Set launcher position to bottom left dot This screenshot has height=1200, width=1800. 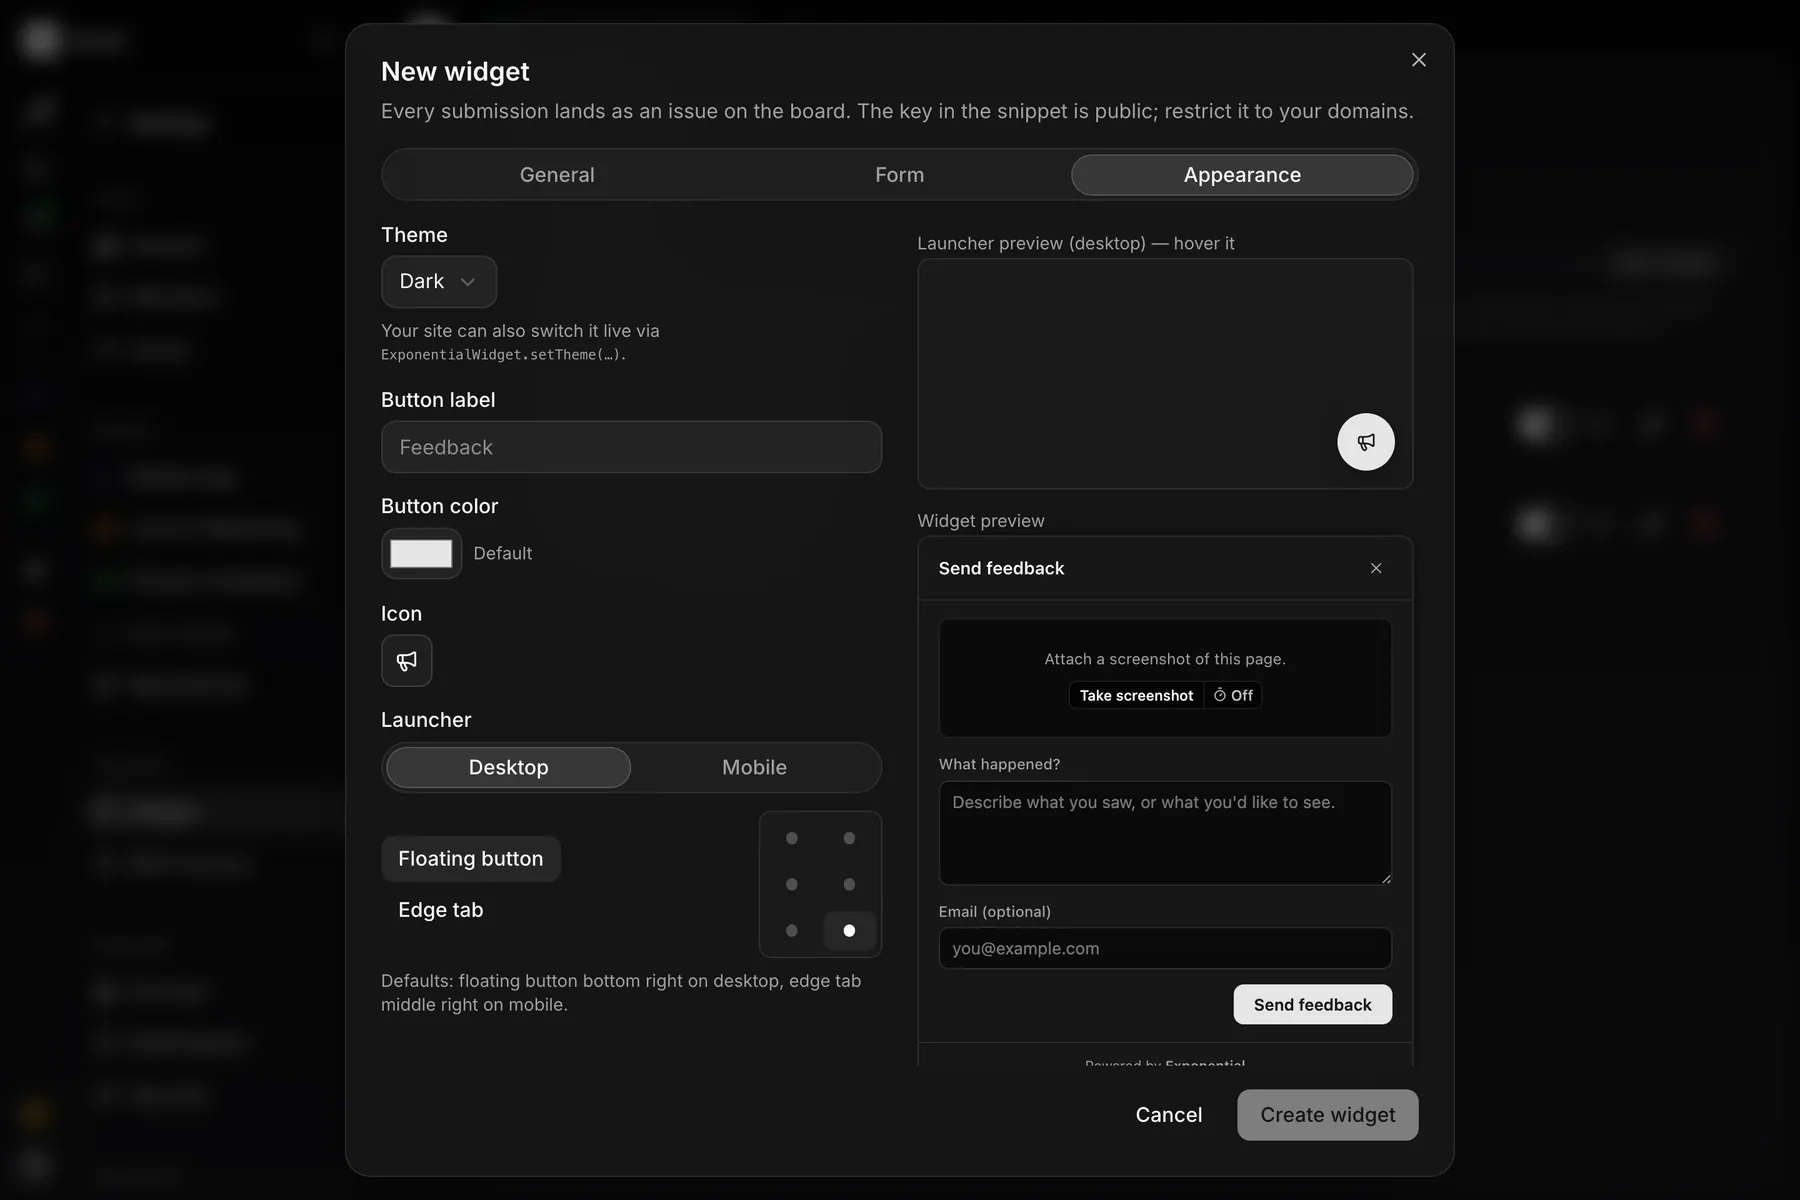[792, 931]
